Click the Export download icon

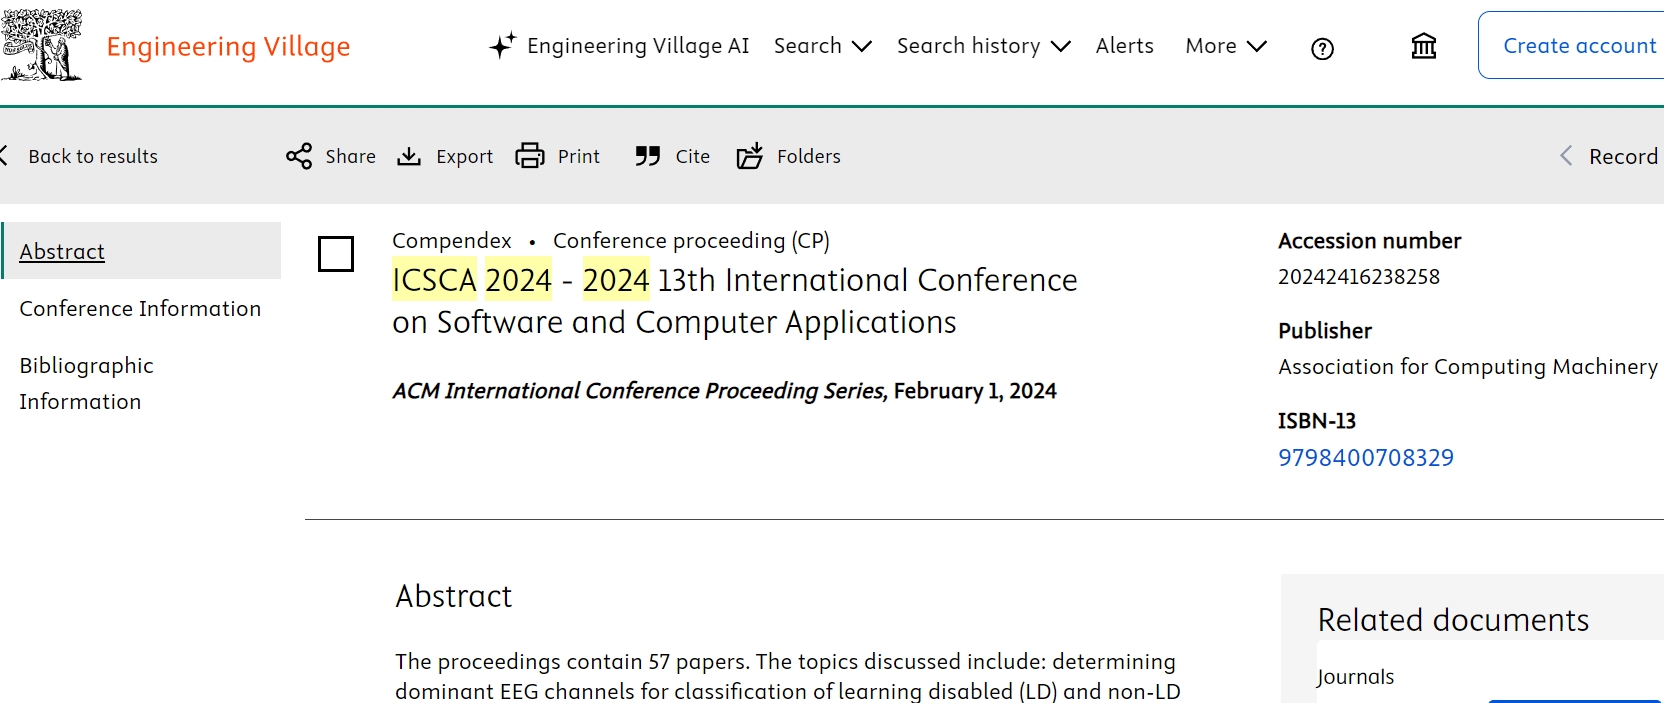409,157
